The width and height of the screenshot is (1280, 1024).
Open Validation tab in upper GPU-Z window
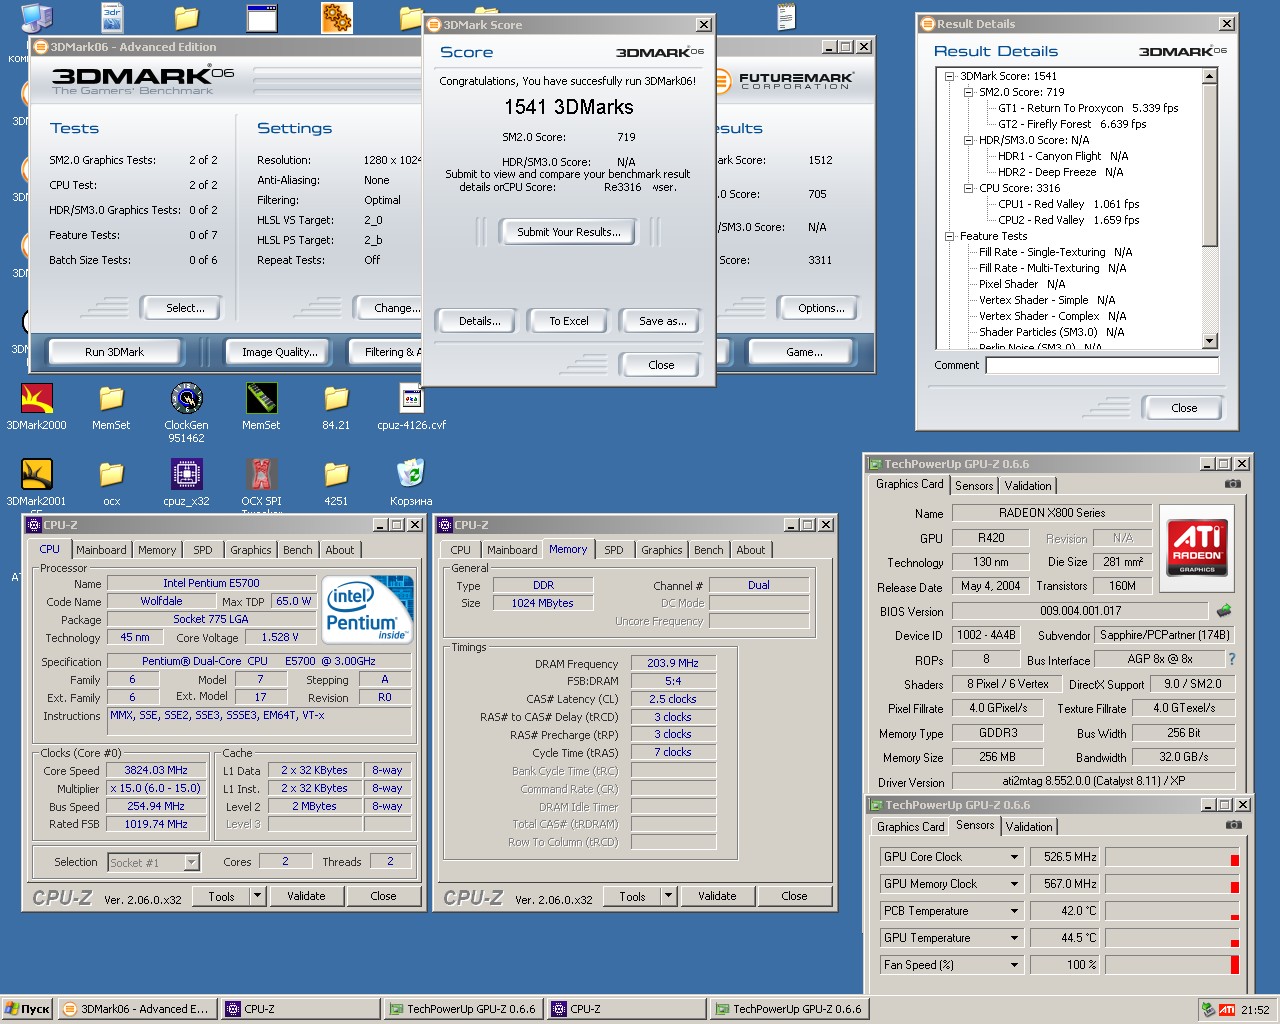1028,486
